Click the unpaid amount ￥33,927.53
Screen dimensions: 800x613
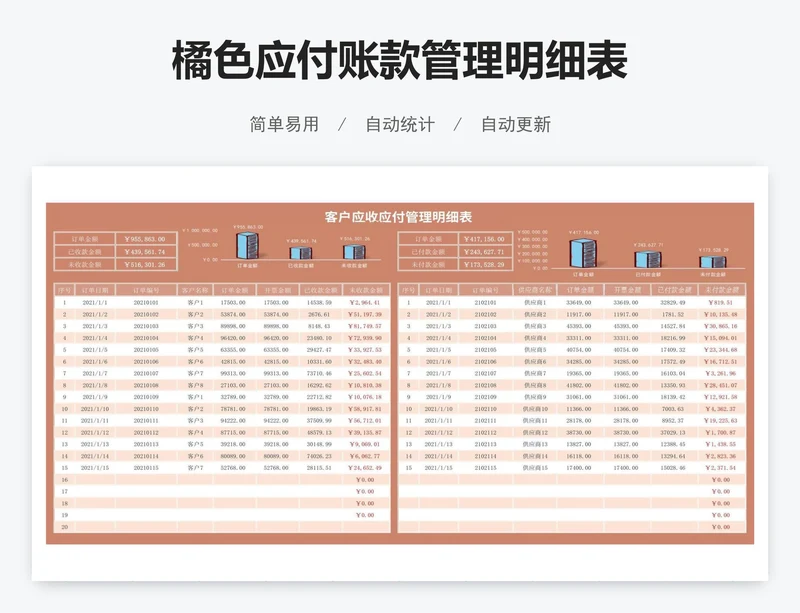coord(365,350)
